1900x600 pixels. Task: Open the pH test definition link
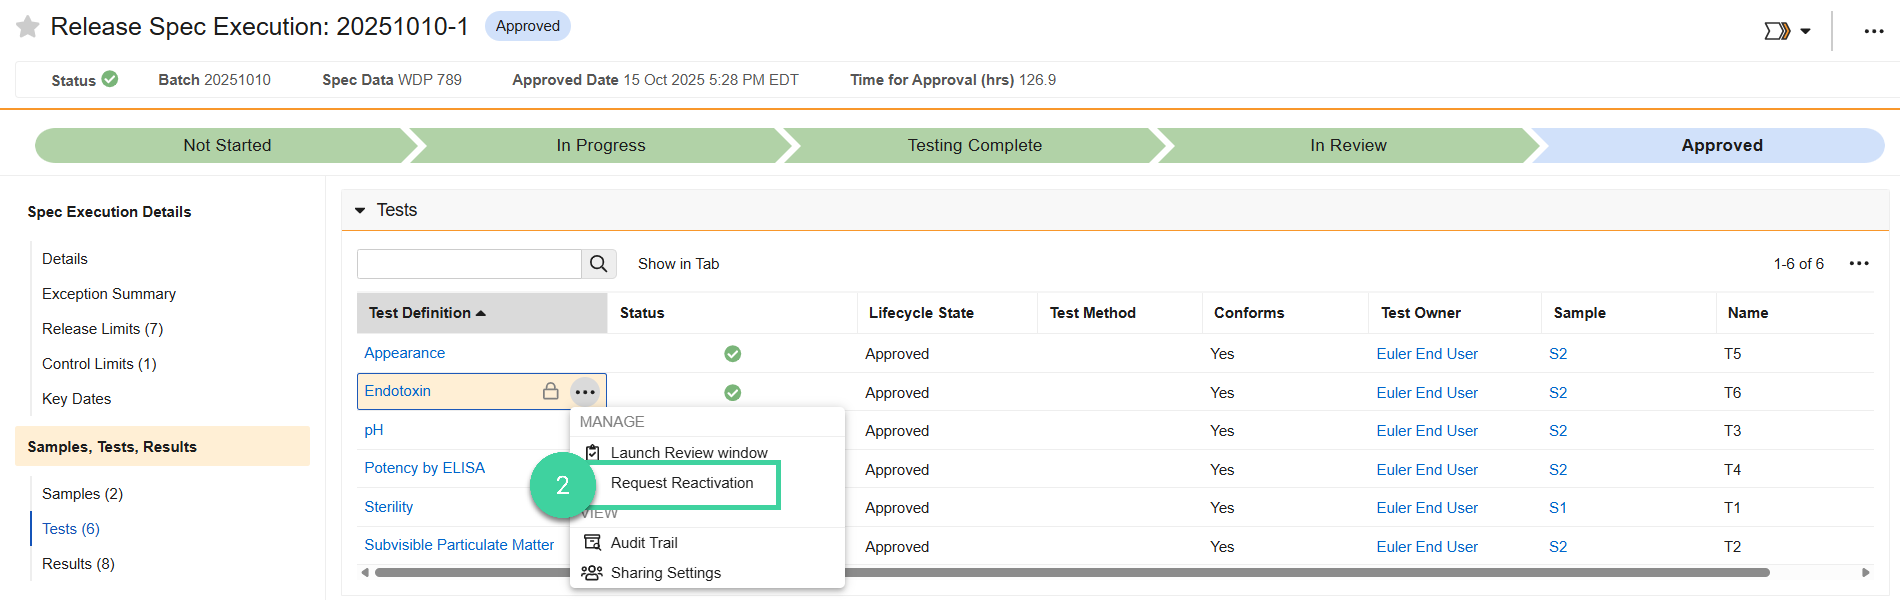click(x=374, y=430)
